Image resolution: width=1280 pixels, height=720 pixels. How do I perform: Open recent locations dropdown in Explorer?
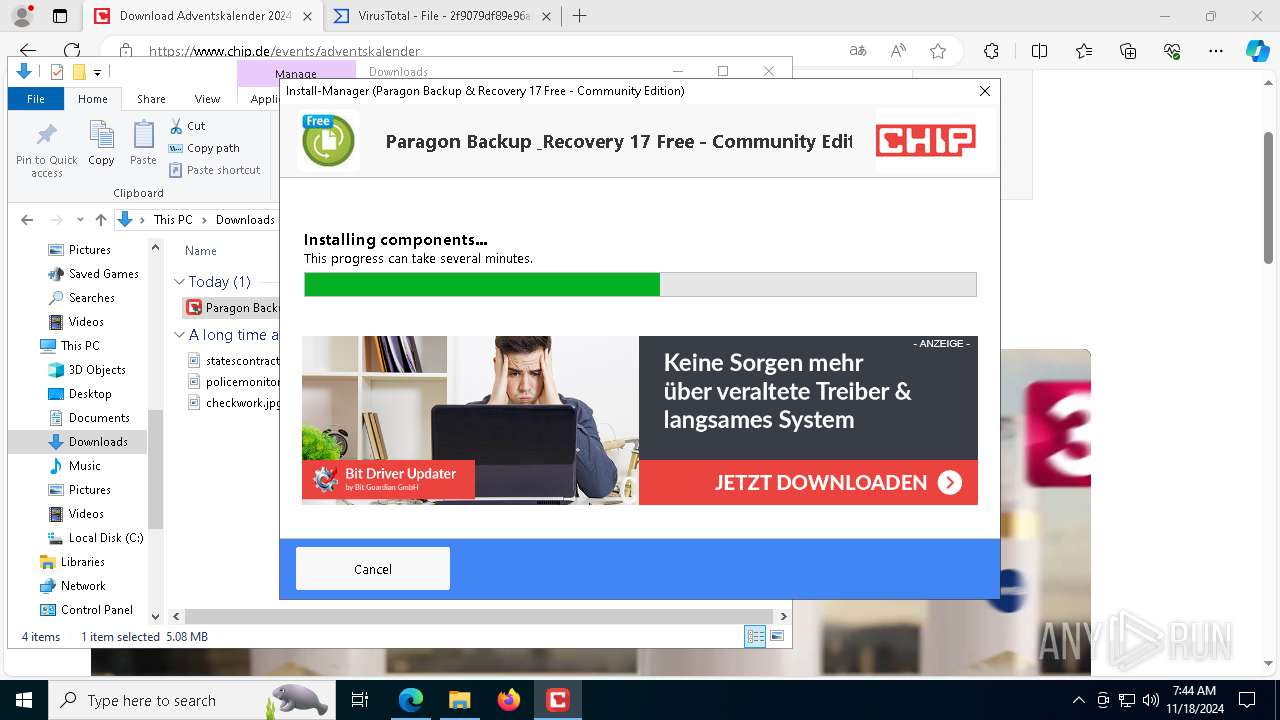tap(81, 220)
